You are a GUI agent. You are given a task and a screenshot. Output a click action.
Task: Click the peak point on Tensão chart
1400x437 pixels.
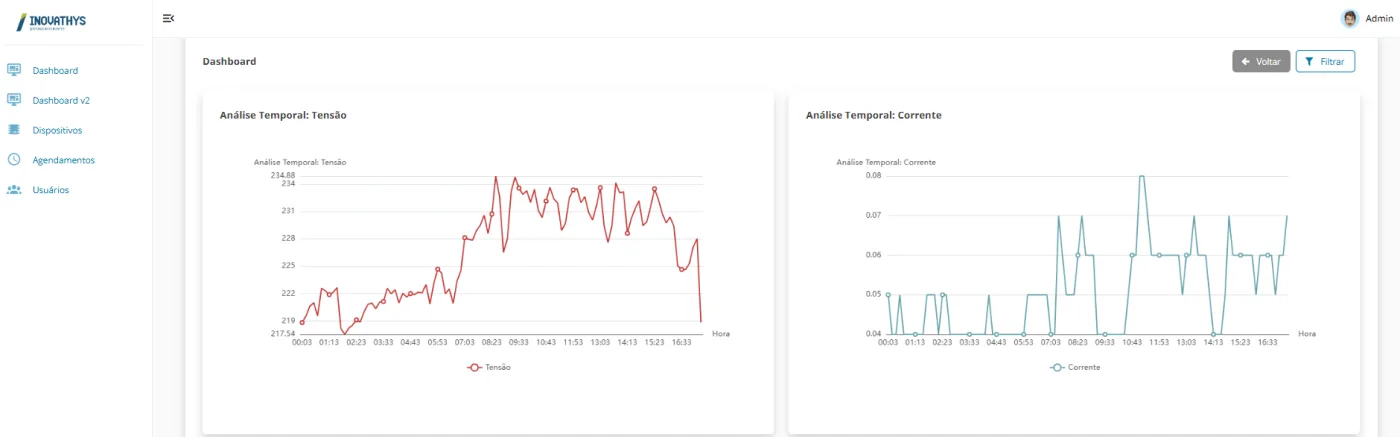[x=496, y=177]
